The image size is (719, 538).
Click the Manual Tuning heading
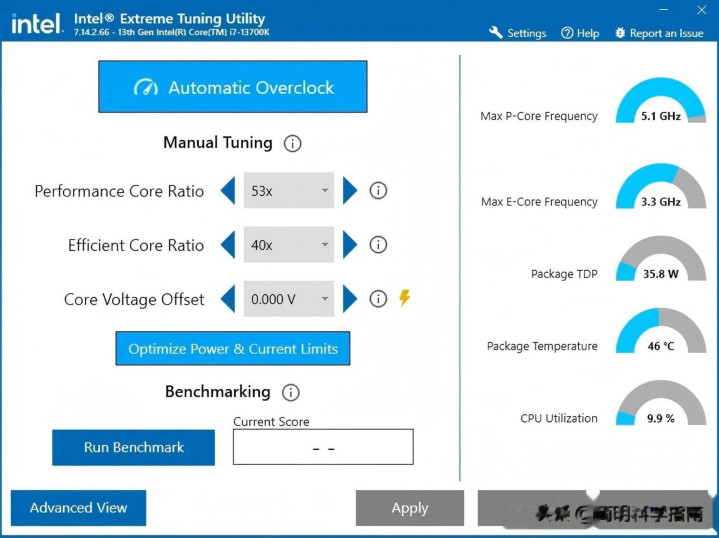(218, 143)
